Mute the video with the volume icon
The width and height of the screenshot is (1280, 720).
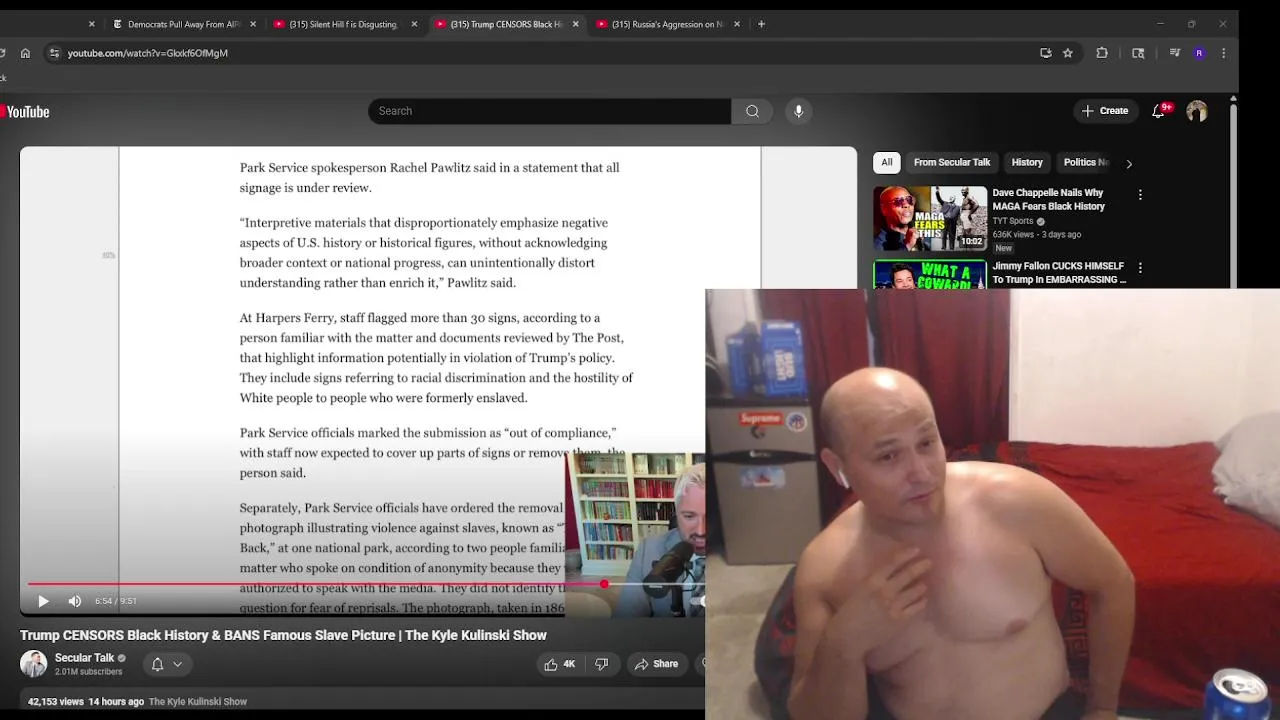click(x=74, y=601)
